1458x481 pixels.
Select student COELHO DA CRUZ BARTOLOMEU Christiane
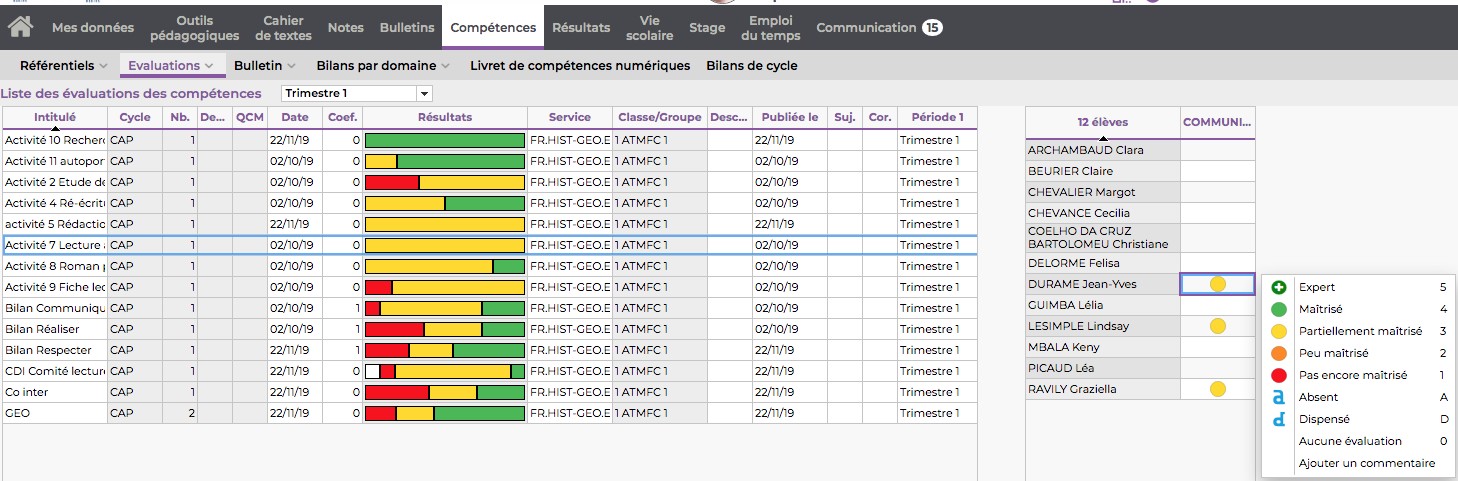(1103, 238)
